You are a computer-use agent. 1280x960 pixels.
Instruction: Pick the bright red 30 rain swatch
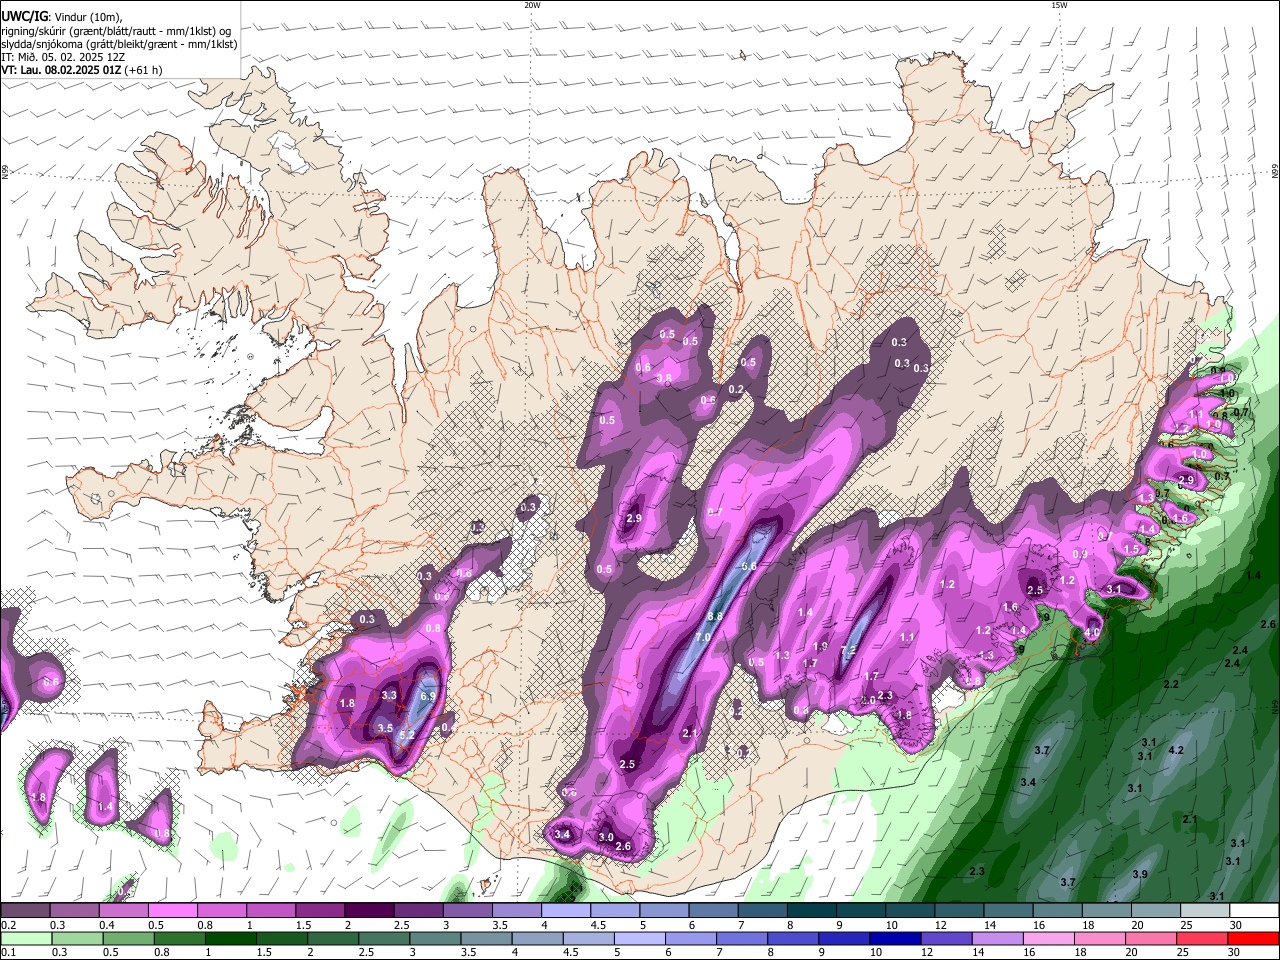point(1254,938)
